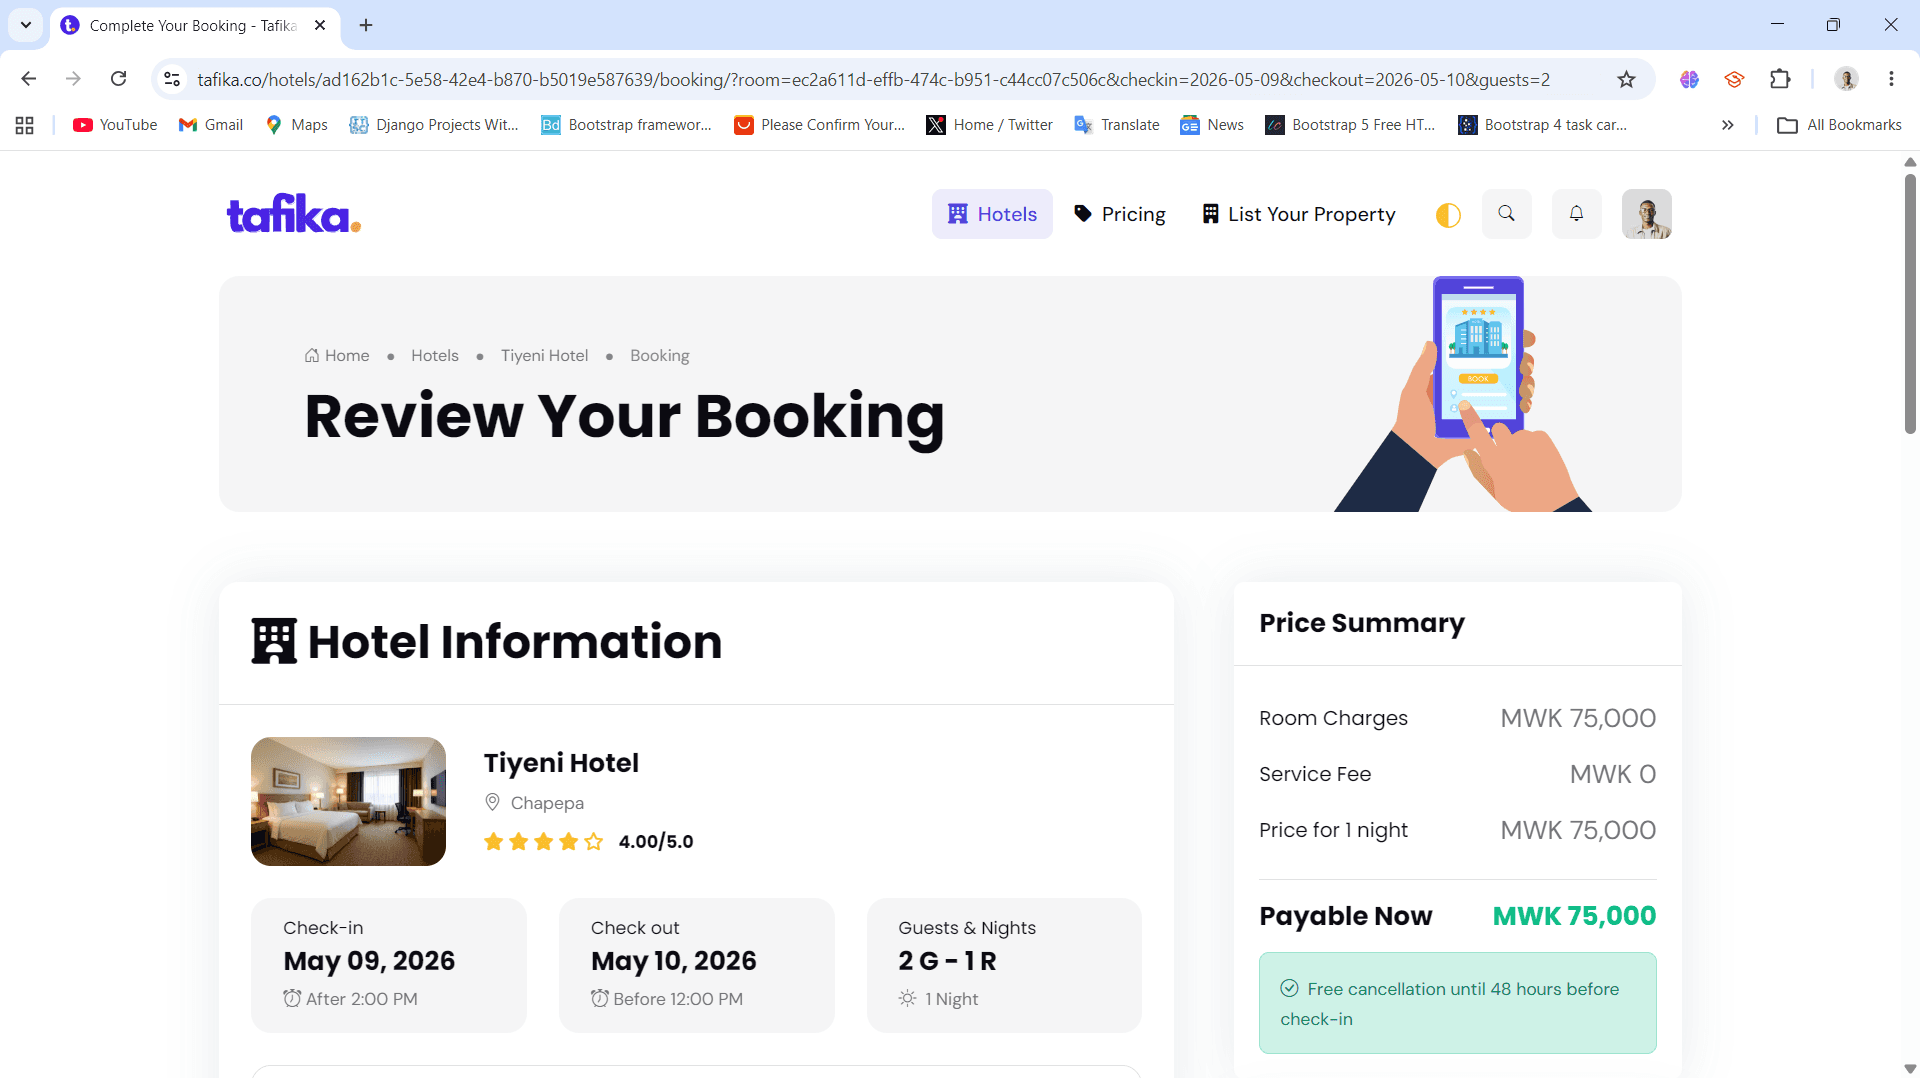Open the Django Projects bookmark
The width and height of the screenshot is (1920, 1078).
(434, 125)
